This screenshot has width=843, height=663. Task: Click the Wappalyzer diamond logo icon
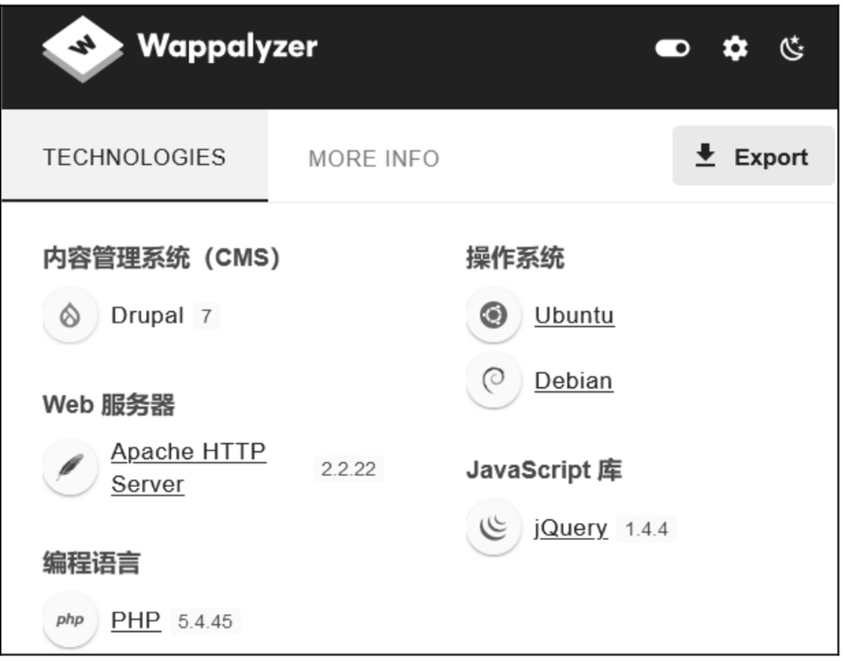83,49
